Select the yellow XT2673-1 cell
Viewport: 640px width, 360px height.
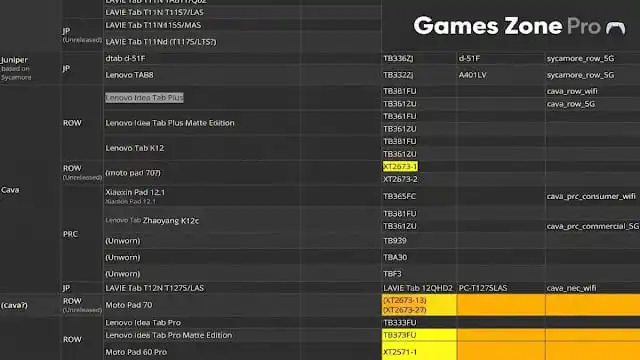400,167
